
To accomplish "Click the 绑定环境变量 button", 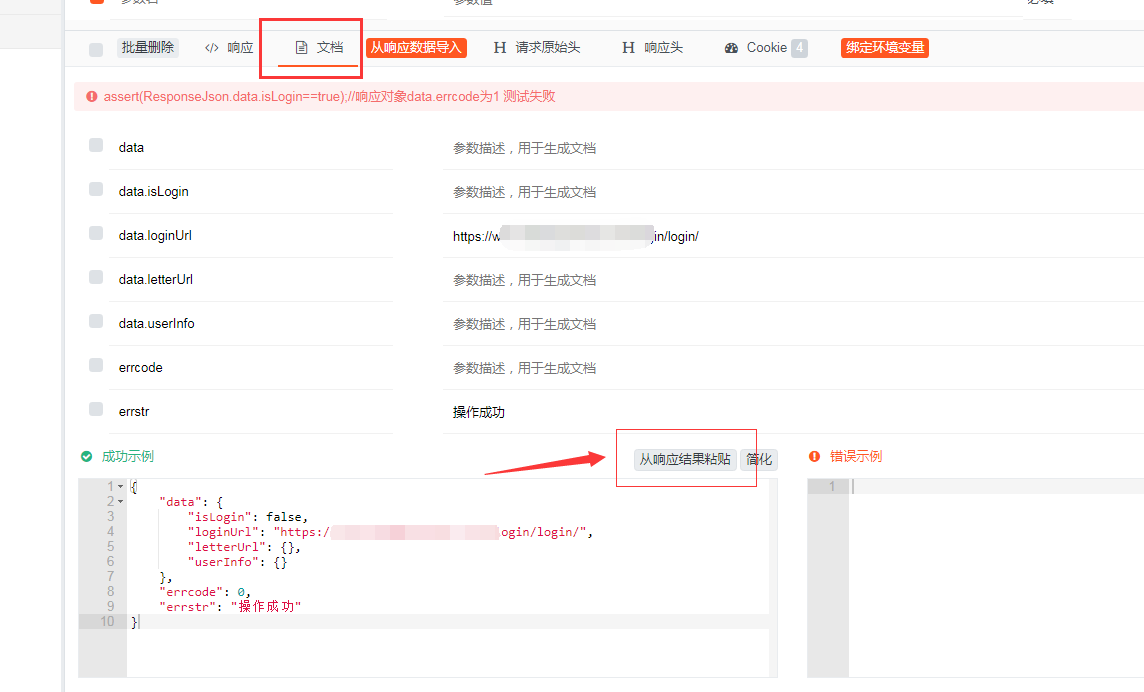I will click(x=884, y=47).
